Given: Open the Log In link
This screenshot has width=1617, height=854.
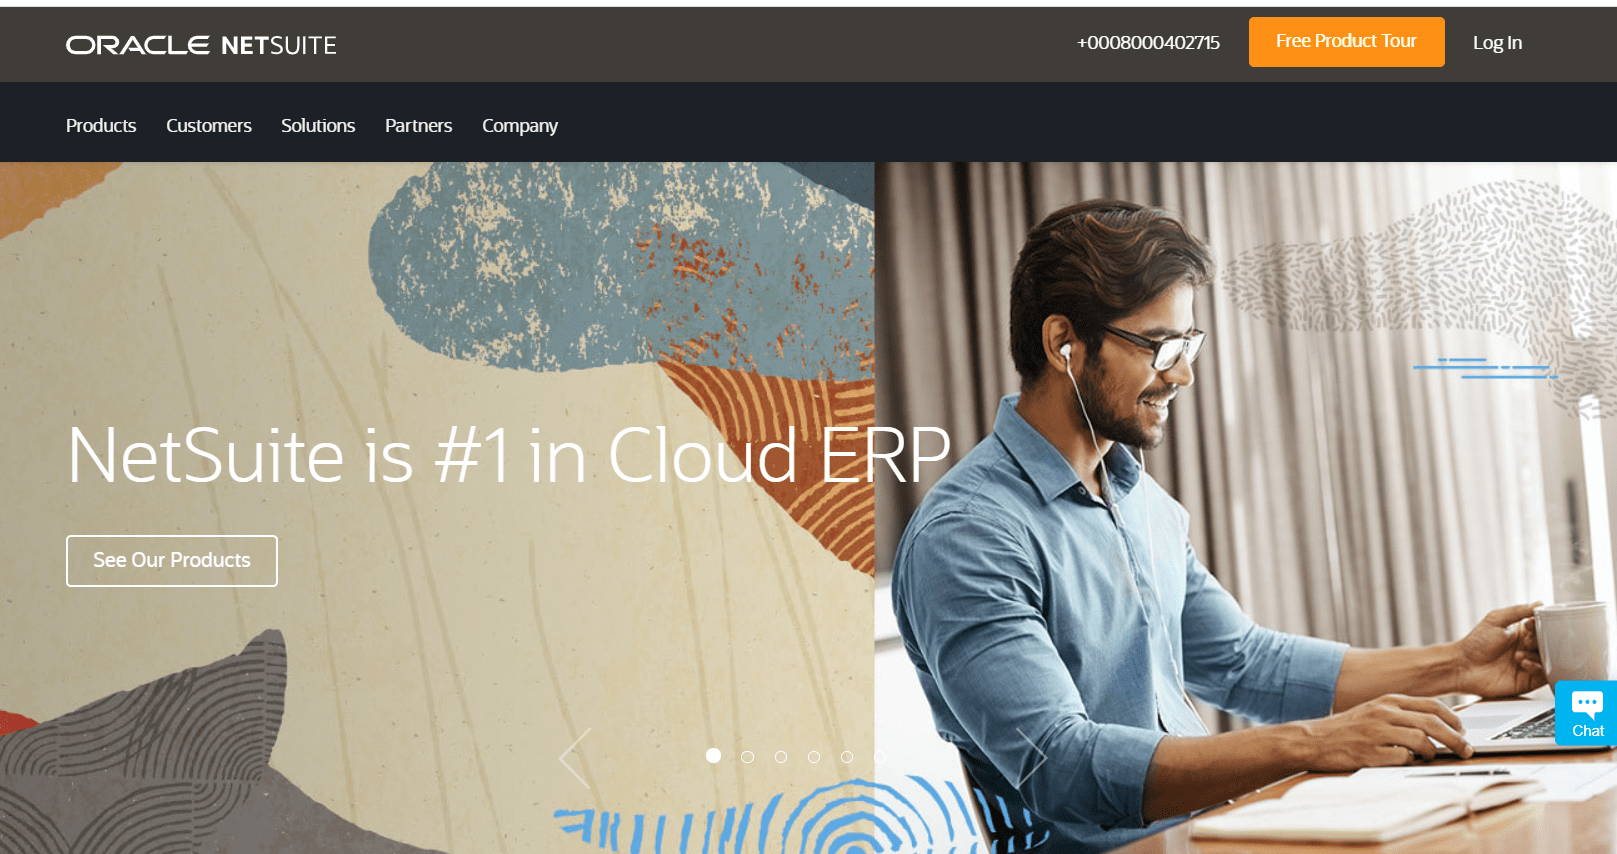Looking at the screenshot, I should click(1497, 43).
